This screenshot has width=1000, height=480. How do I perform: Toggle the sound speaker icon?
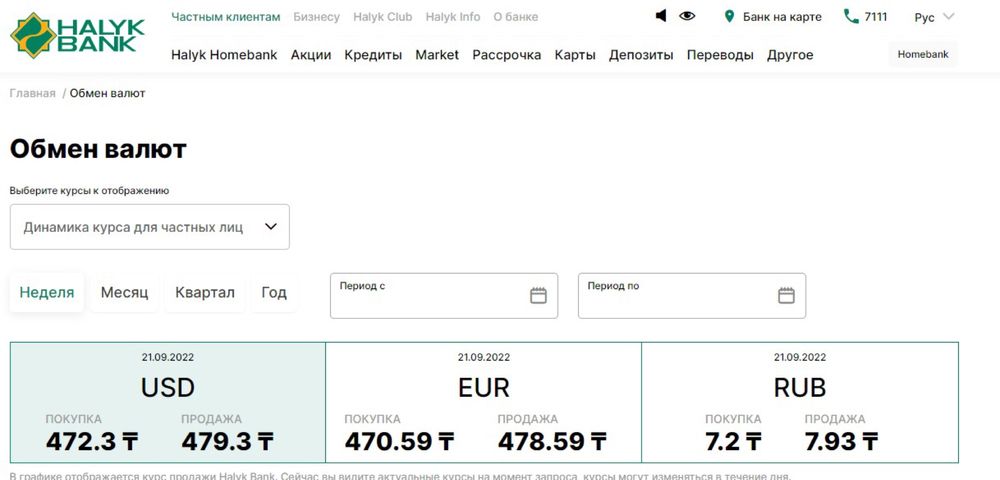661,16
